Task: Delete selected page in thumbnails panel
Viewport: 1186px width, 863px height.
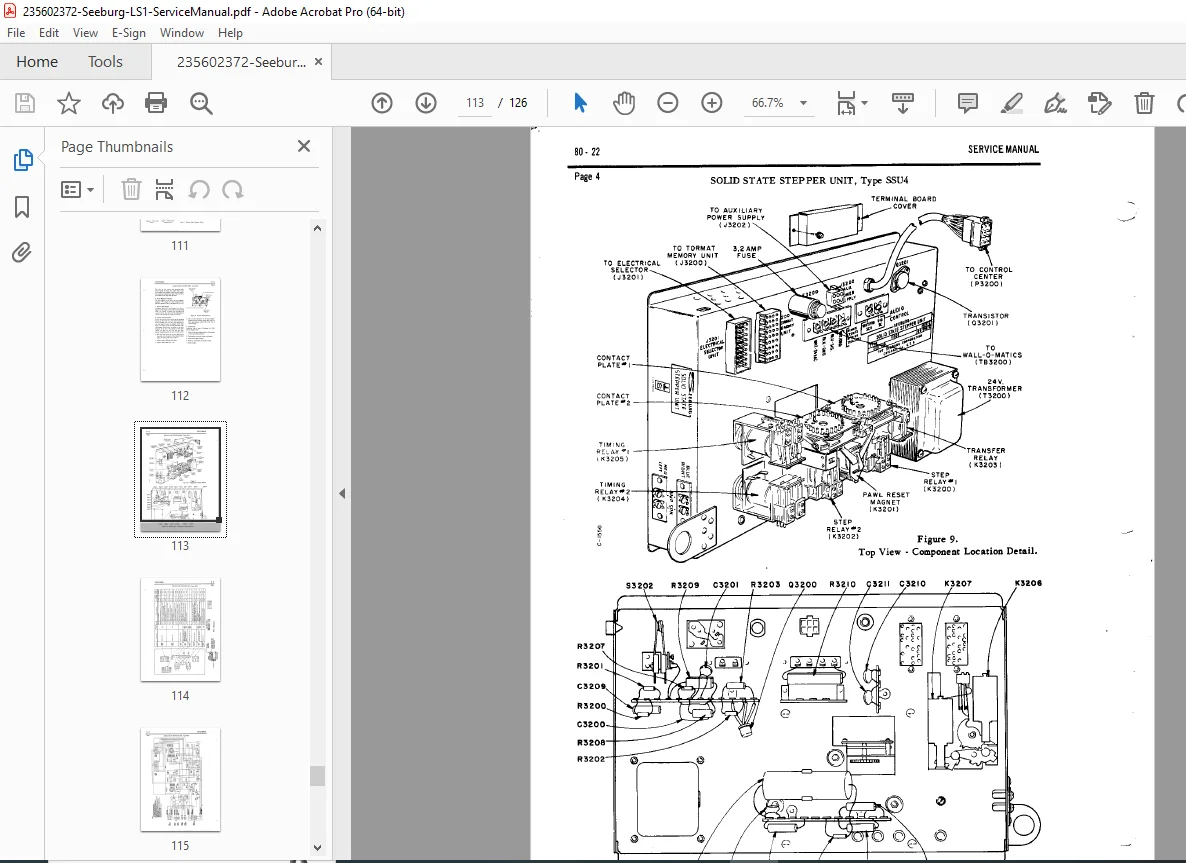Action: (132, 189)
